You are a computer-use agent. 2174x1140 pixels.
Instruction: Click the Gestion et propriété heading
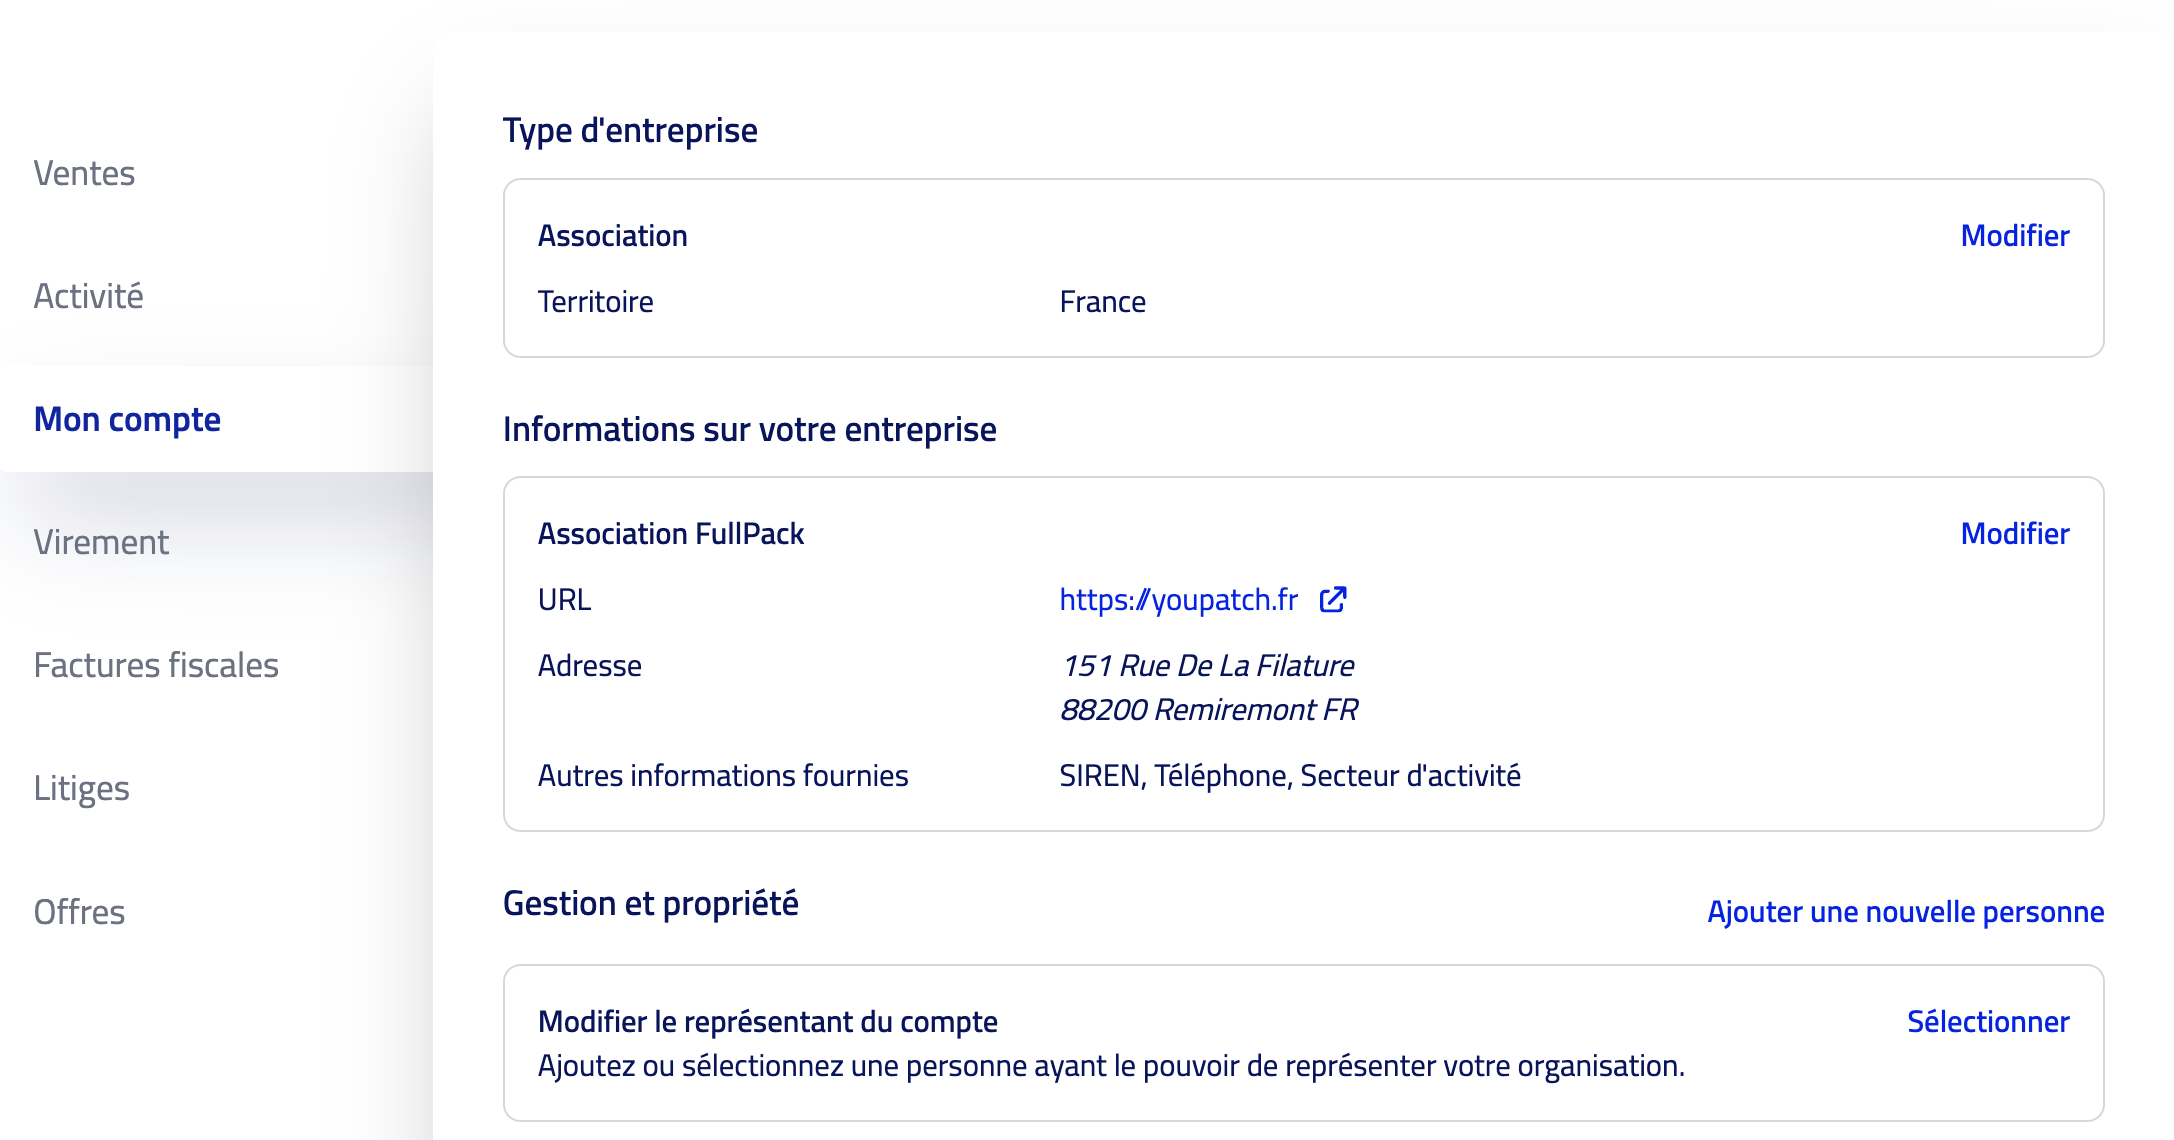point(650,903)
